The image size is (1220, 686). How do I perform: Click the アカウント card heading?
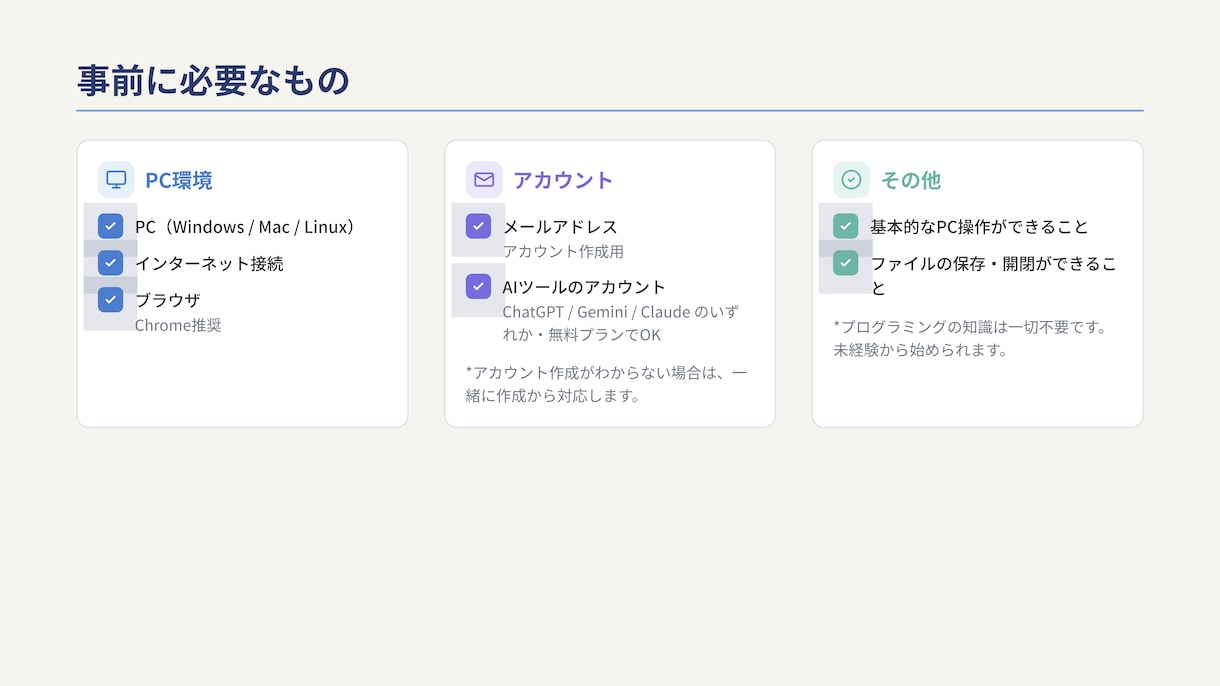click(563, 180)
